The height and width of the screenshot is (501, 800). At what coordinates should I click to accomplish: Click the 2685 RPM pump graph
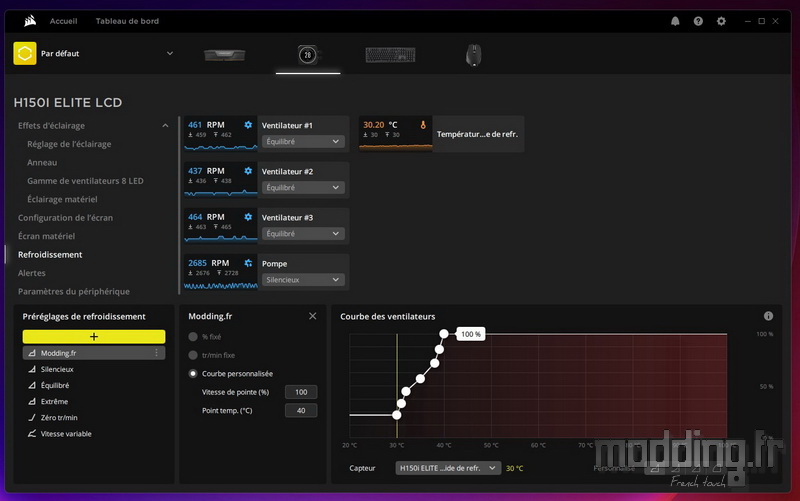pyautogui.click(x=220, y=272)
